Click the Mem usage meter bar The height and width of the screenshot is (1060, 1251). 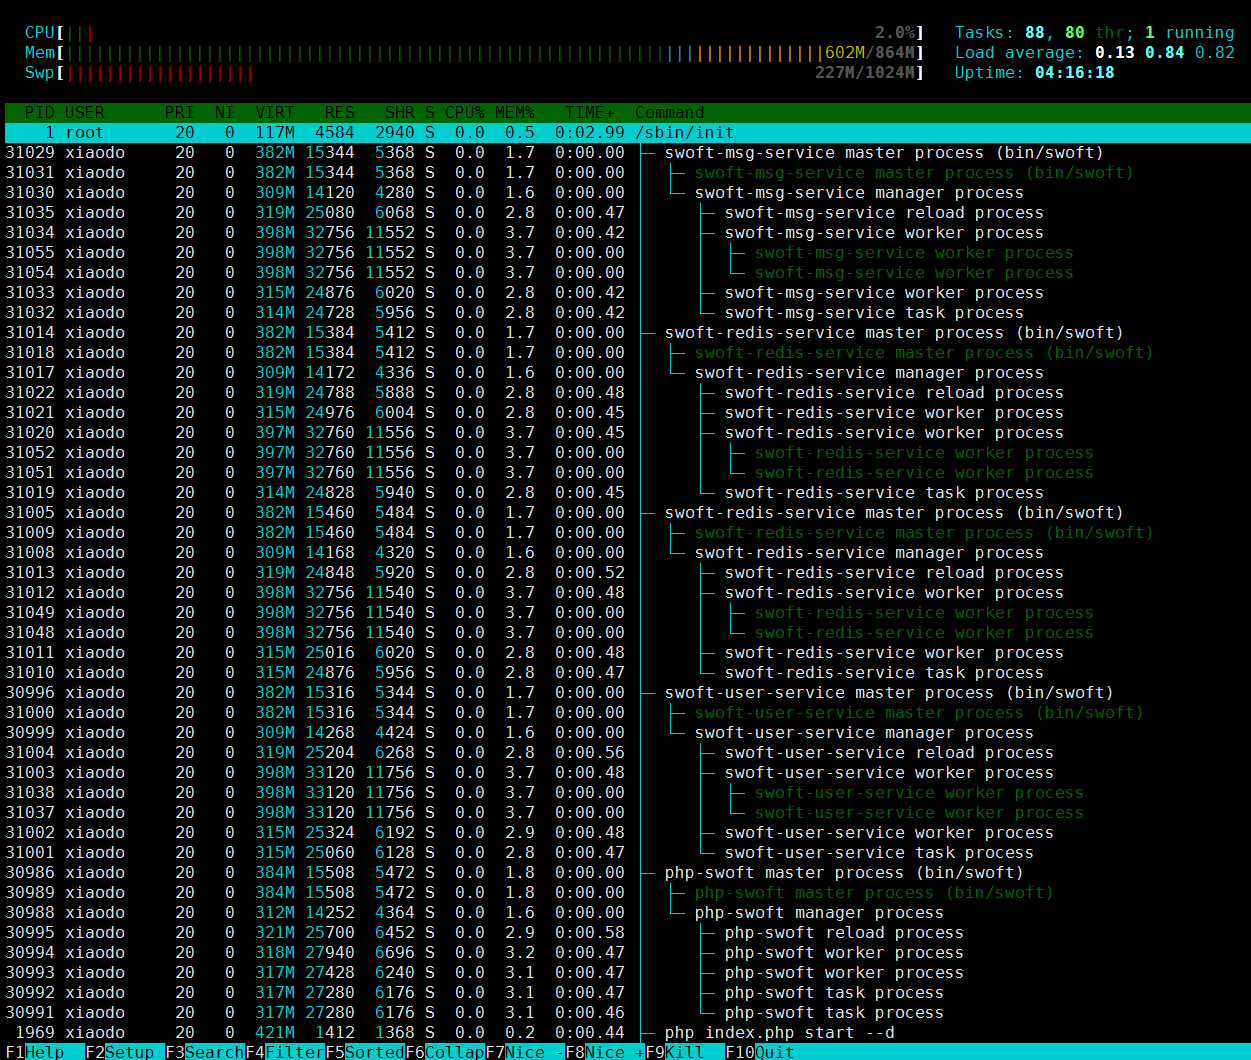pyautogui.click(x=475, y=52)
